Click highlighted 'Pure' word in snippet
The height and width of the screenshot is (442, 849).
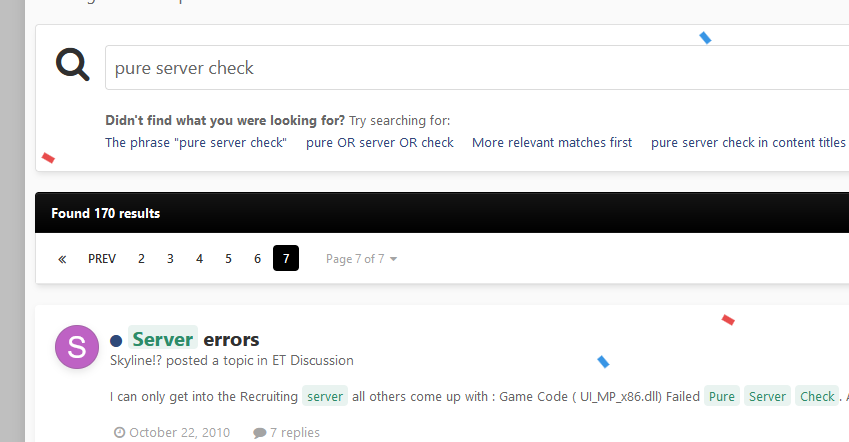tap(722, 396)
